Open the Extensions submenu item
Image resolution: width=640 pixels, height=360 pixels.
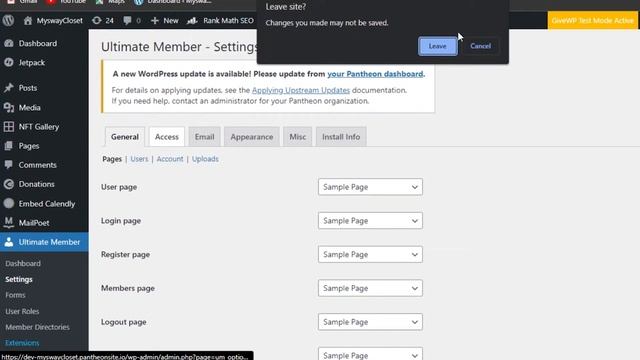pos(22,343)
